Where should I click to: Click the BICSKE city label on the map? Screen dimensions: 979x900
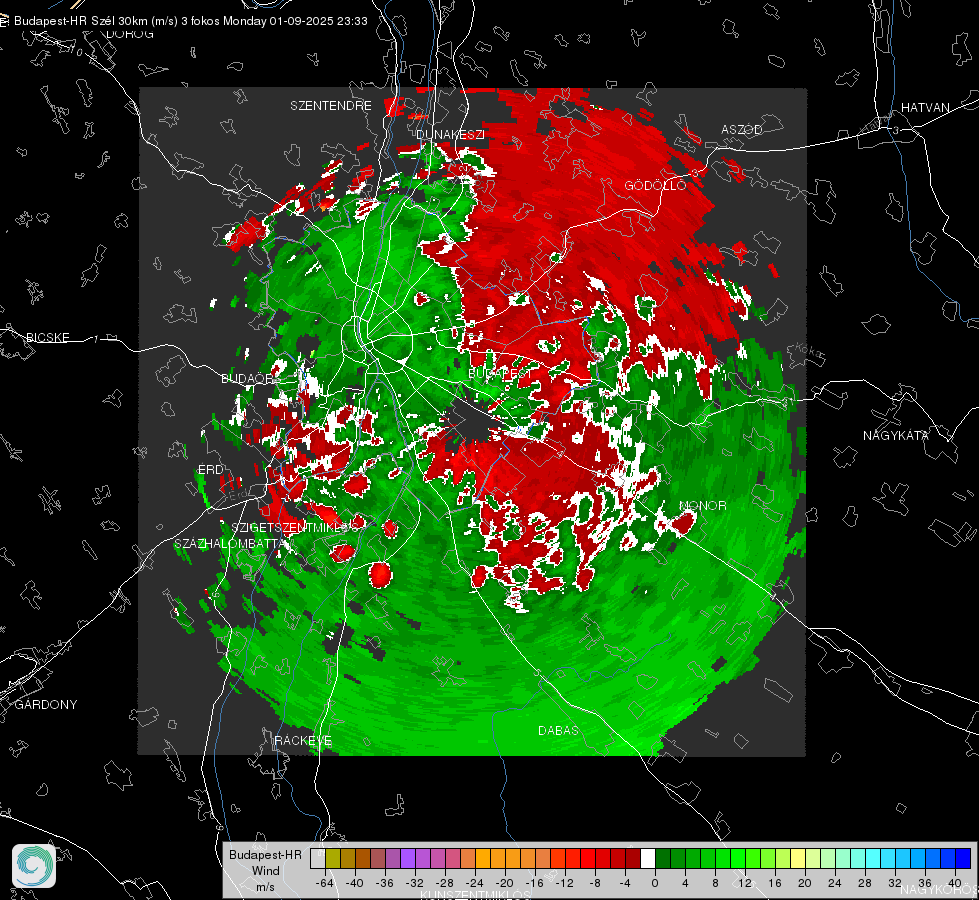tap(48, 338)
